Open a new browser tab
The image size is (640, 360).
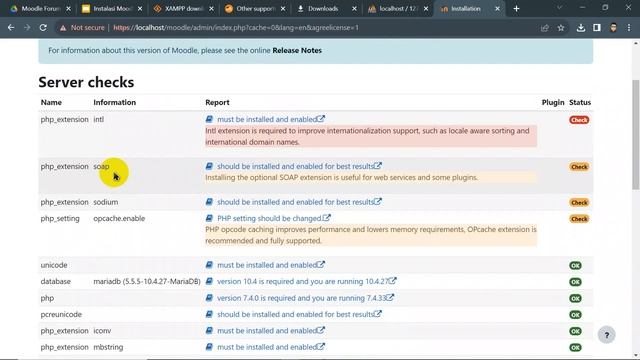pos(516,9)
